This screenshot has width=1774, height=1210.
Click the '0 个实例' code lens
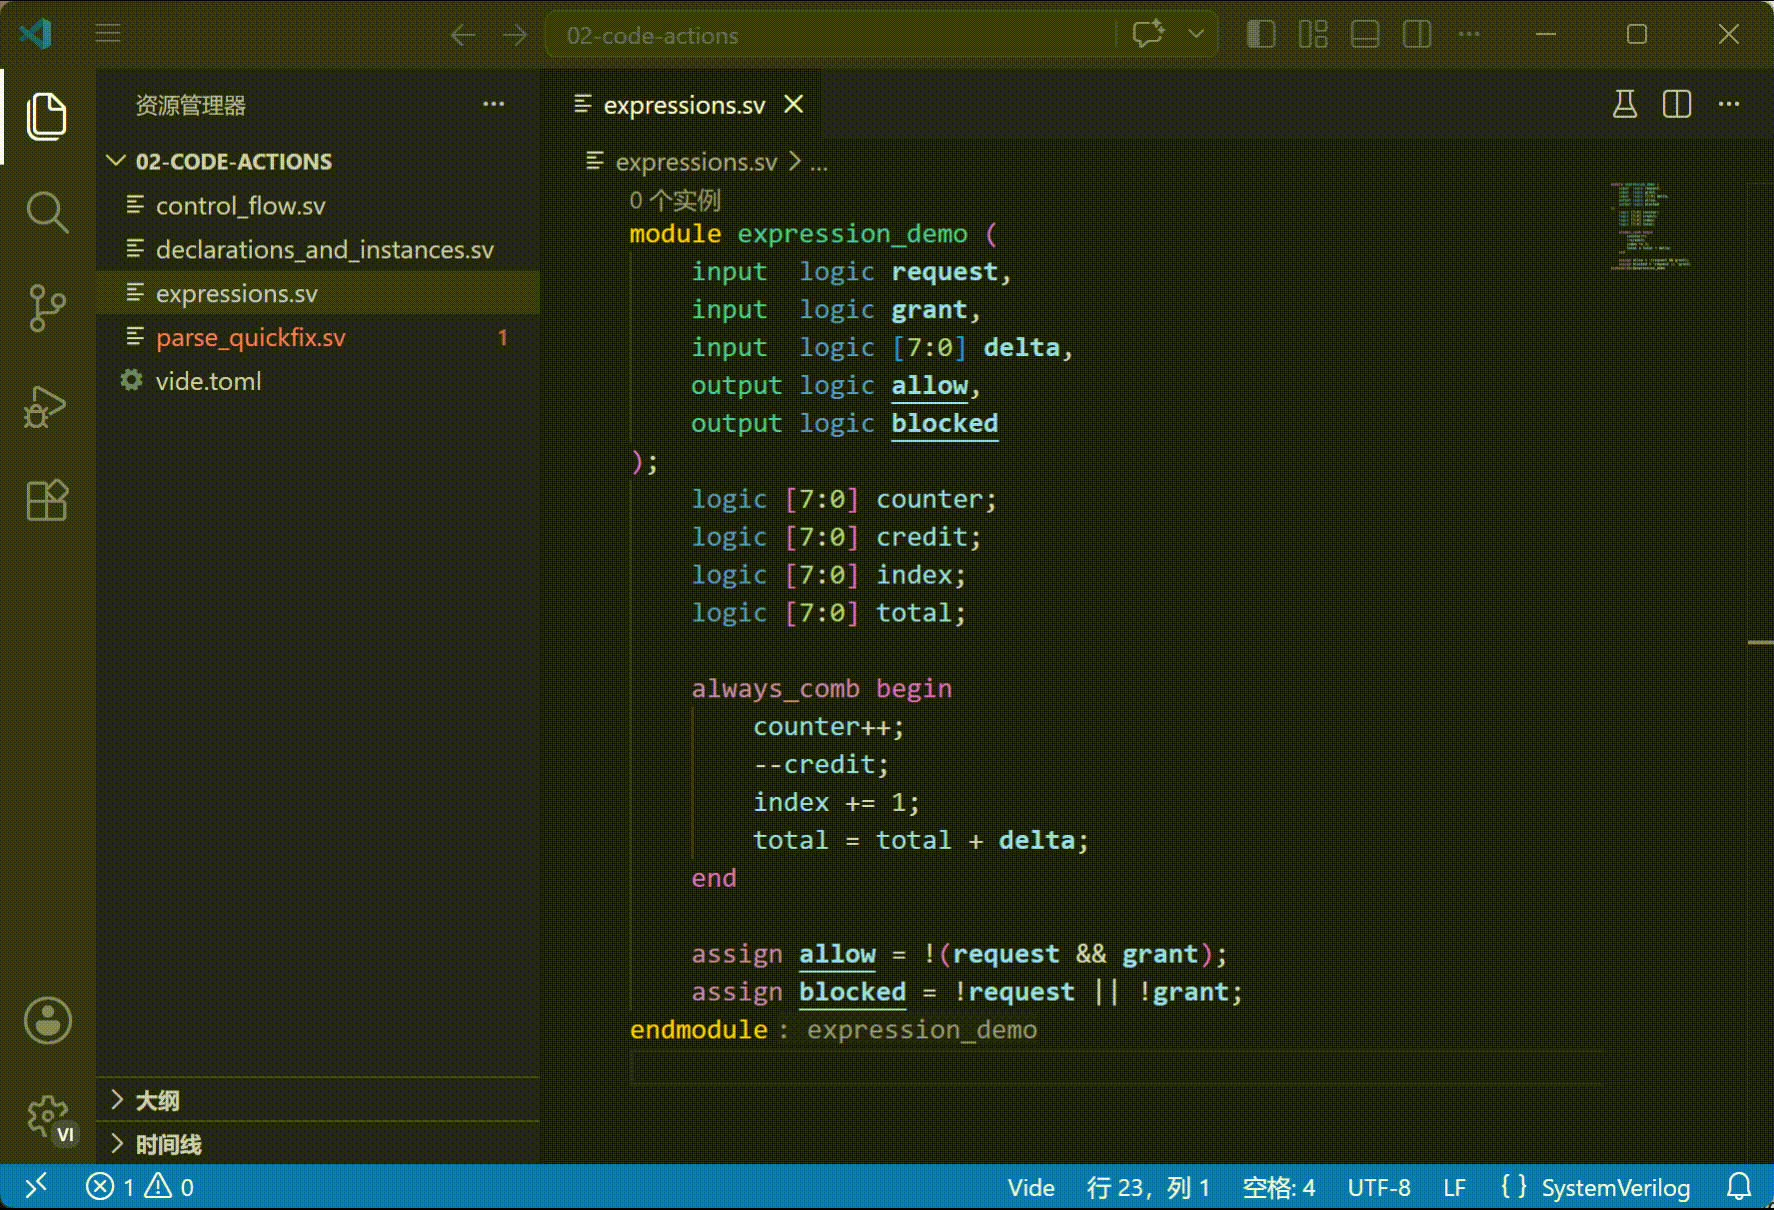point(675,200)
